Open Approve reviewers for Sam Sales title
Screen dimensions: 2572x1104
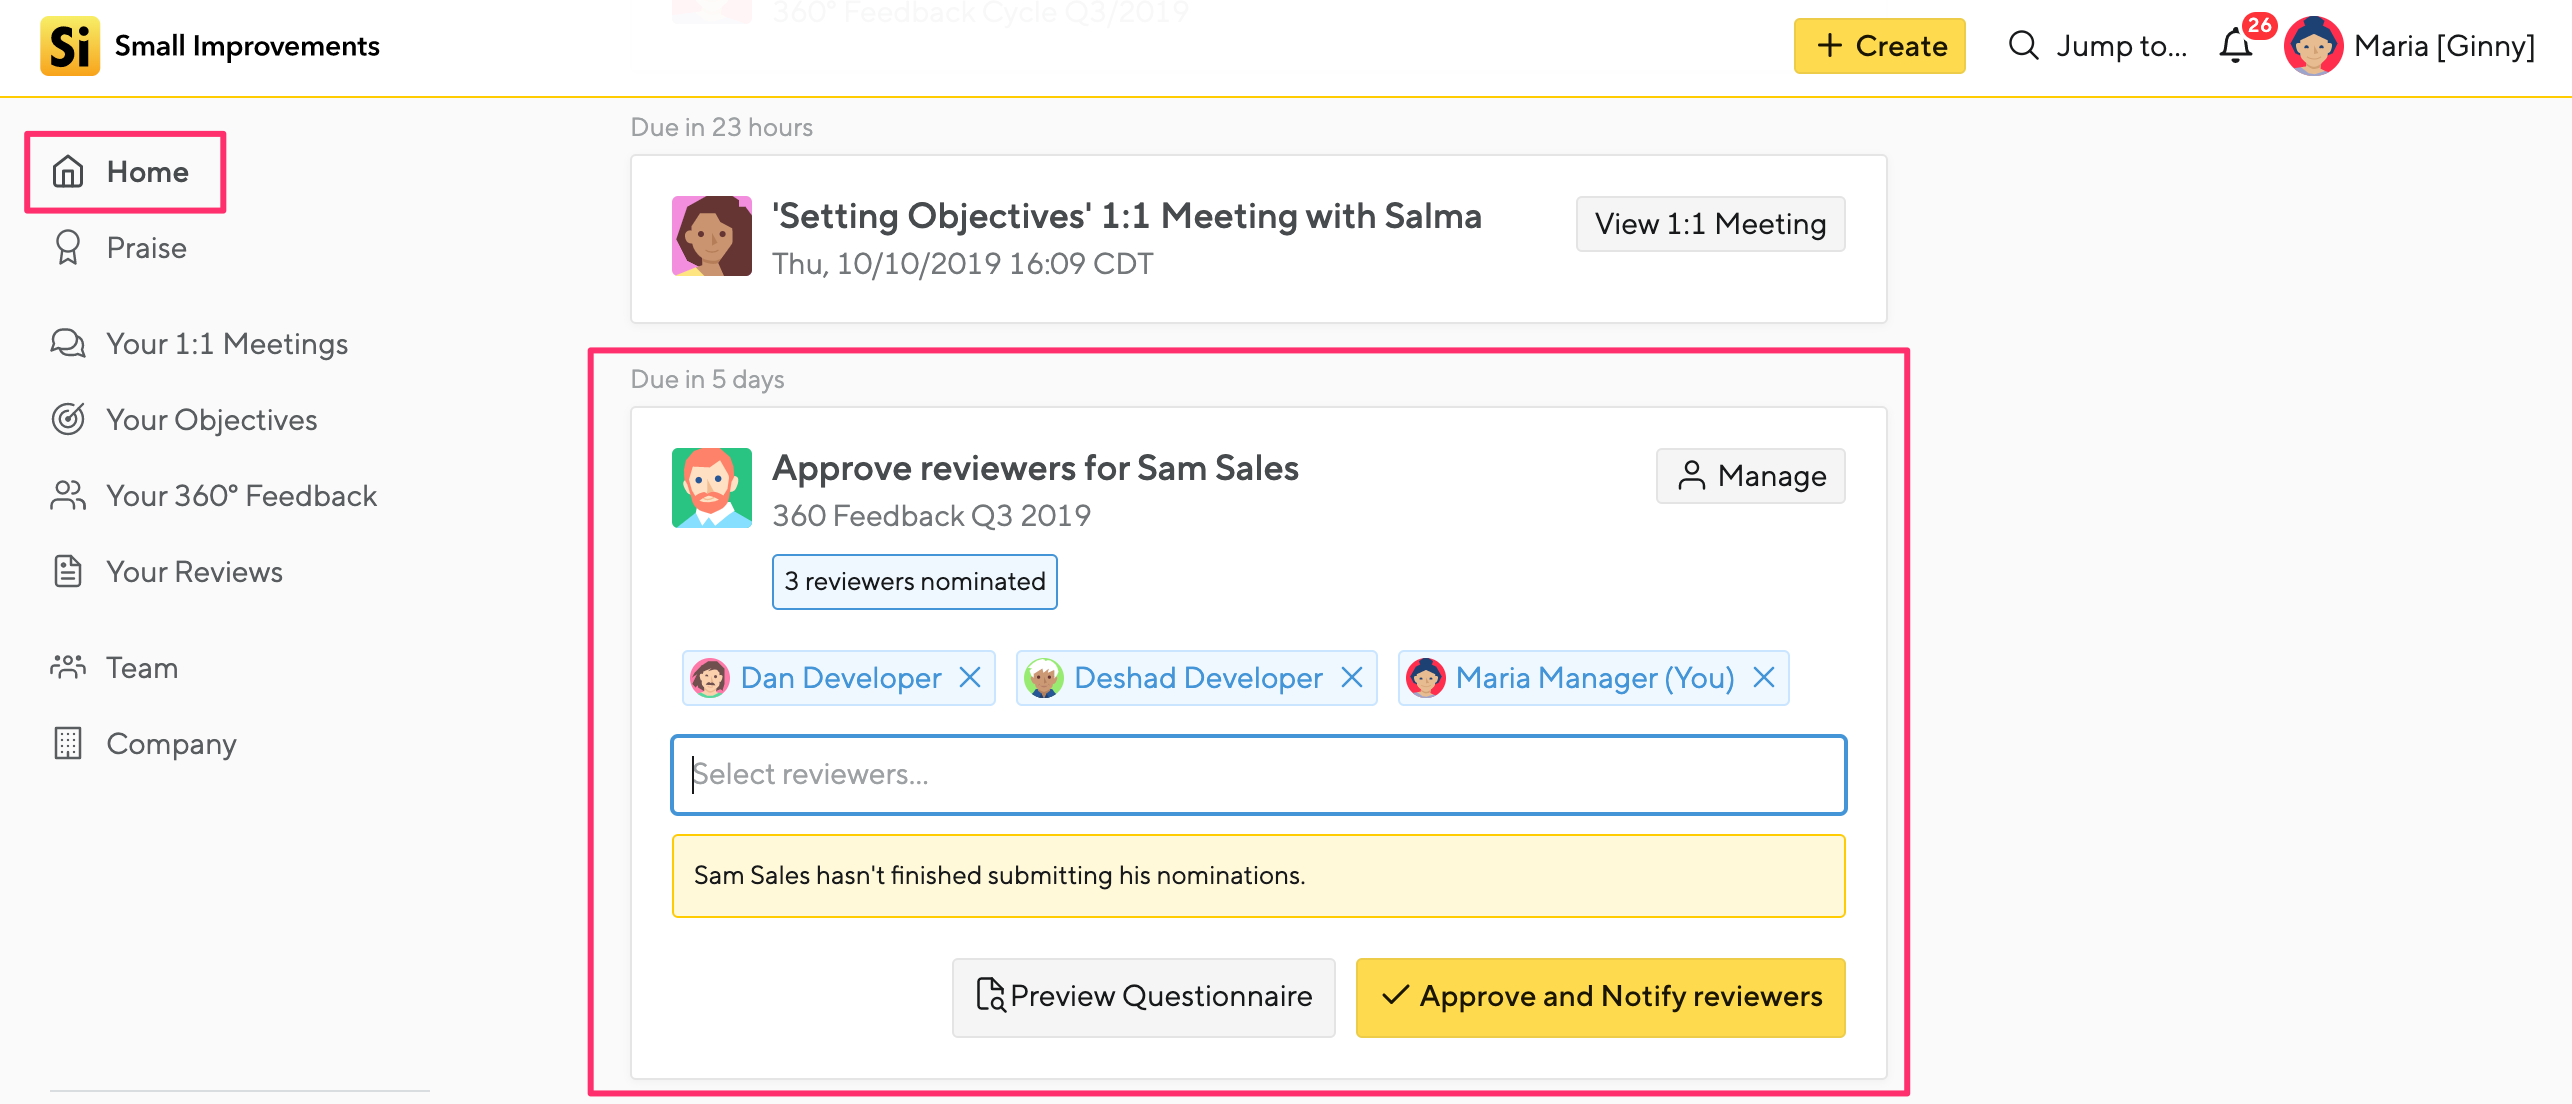click(x=1035, y=468)
